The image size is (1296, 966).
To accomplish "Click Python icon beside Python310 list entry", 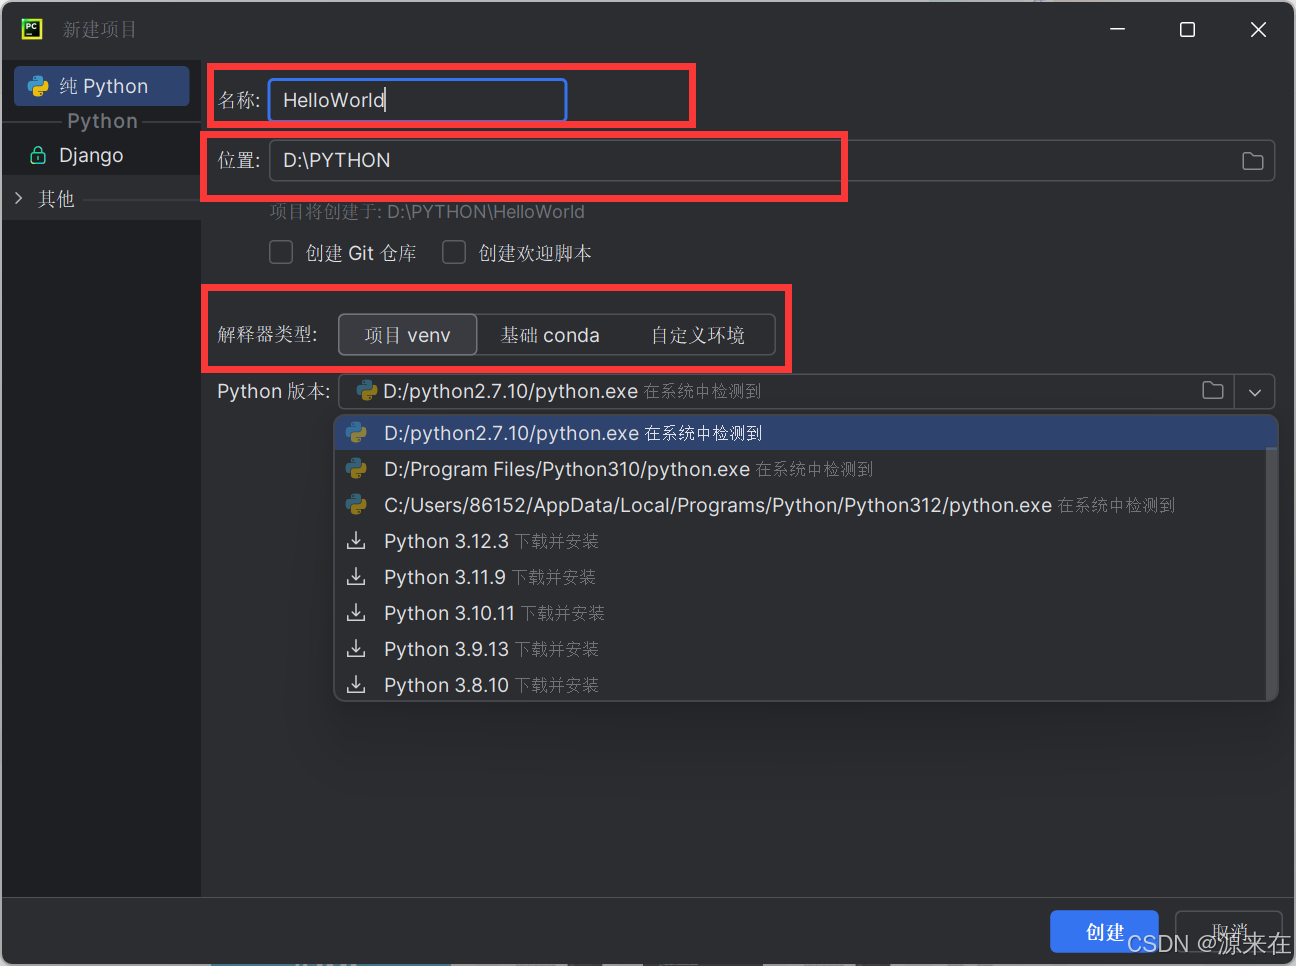I will click(x=356, y=469).
